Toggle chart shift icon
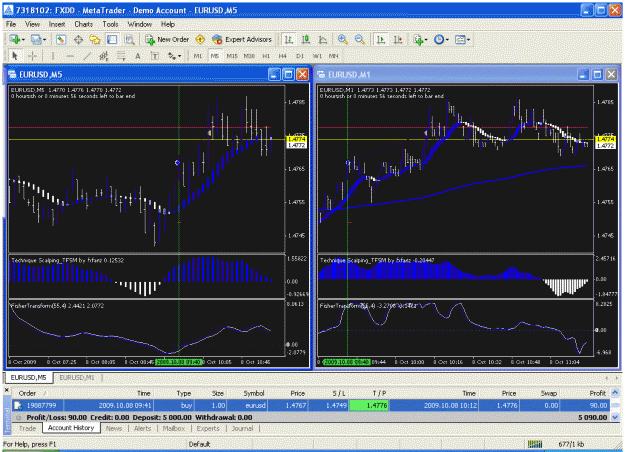 pyautogui.click(x=398, y=39)
